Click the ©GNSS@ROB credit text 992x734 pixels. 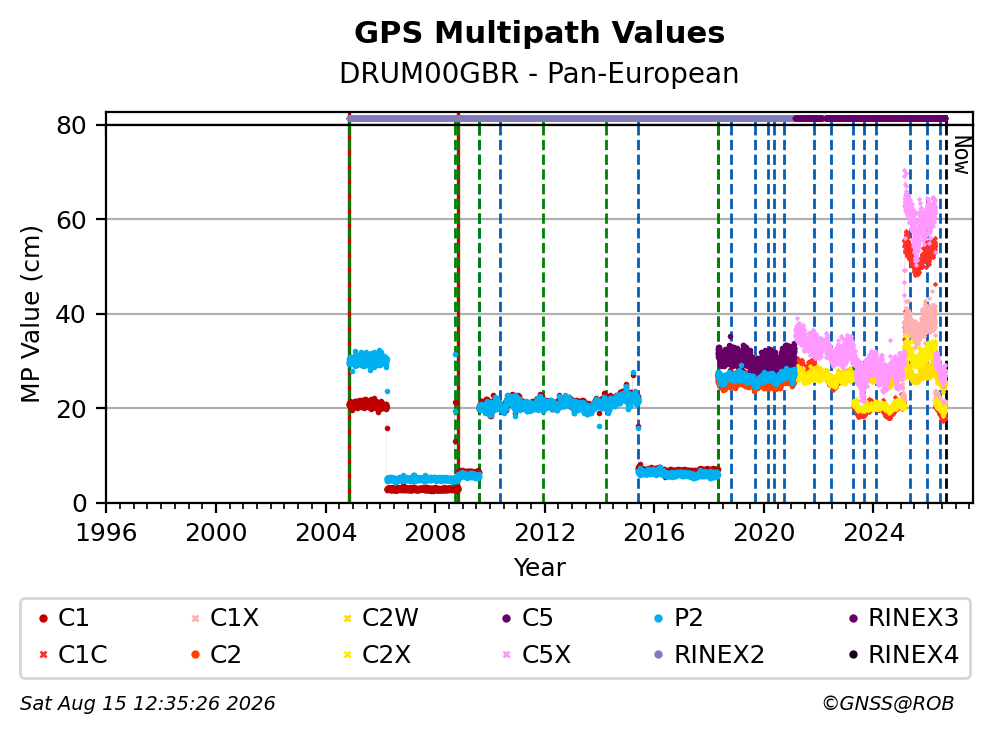pos(888,704)
